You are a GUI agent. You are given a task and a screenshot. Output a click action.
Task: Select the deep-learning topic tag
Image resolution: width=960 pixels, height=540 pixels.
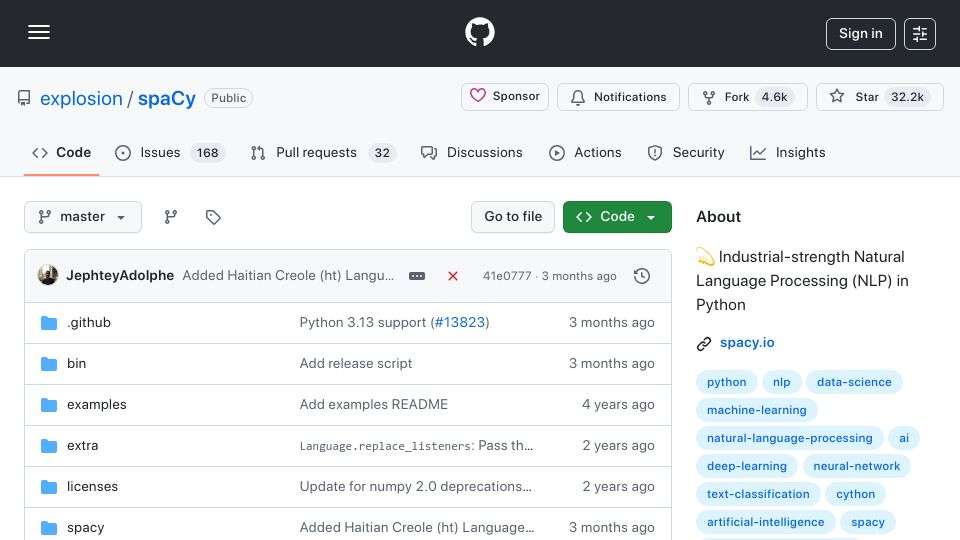(747, 467)
